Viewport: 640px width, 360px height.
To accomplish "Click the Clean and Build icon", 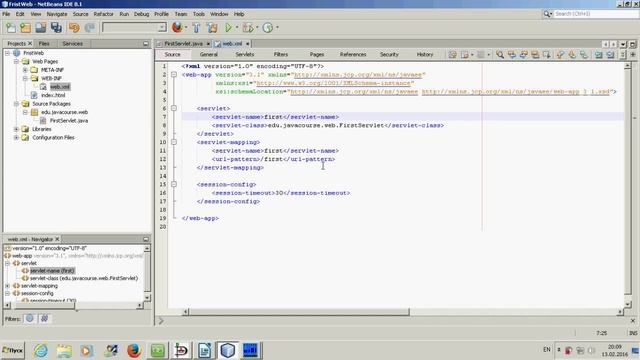I will tap(212, 28).
